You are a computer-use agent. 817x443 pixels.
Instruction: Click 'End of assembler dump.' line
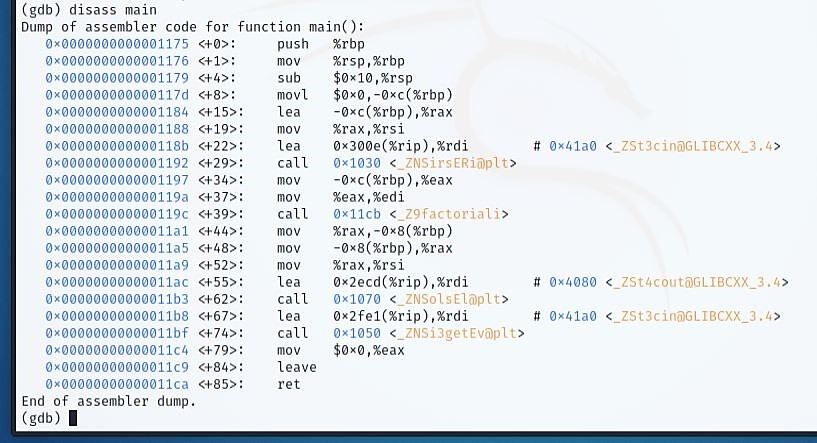coord(108,401)
